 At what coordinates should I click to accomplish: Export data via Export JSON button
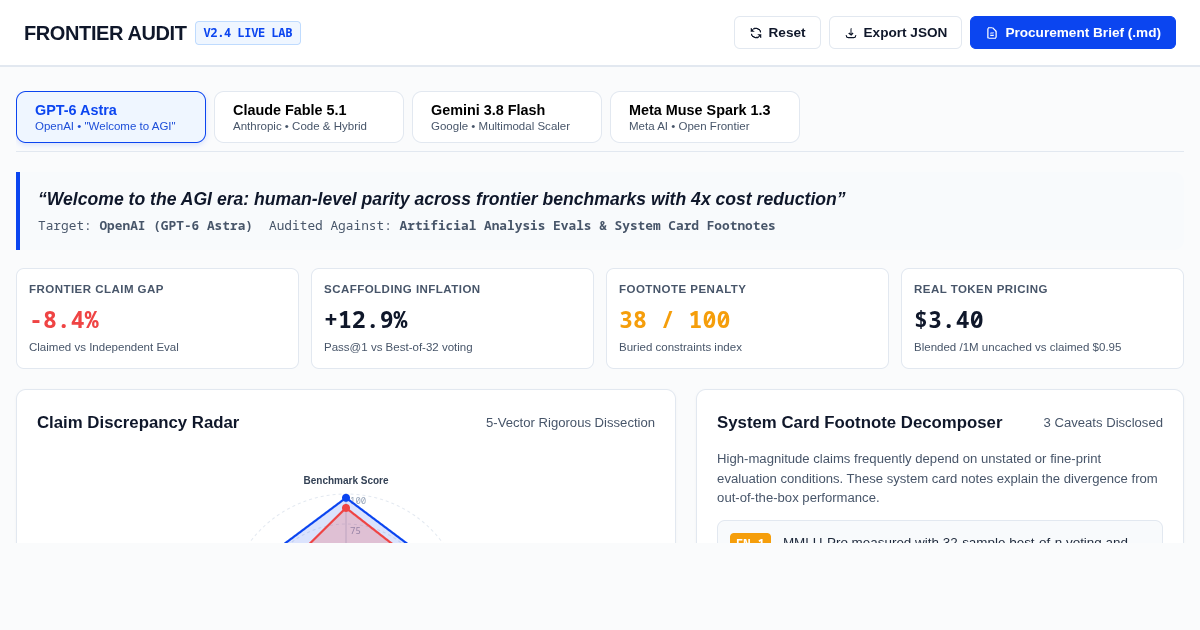[x=895, y=33]
